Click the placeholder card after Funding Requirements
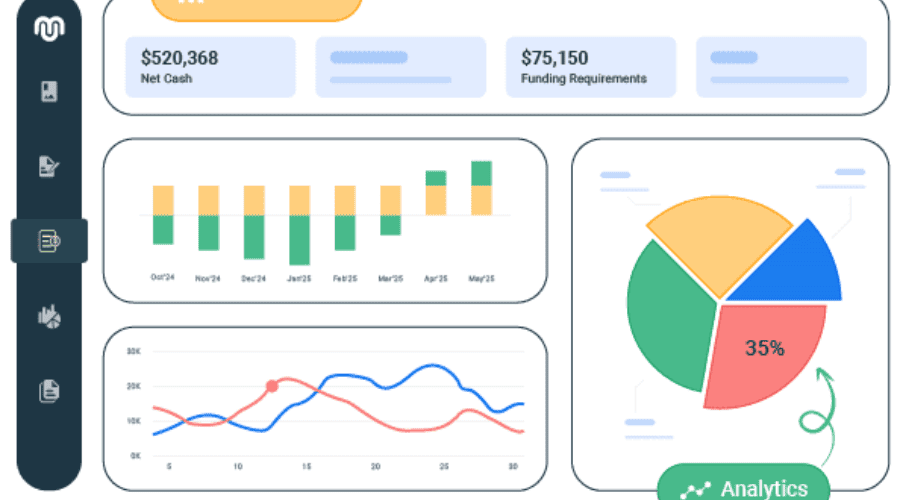900x500 pixels. tap(781, 67)
